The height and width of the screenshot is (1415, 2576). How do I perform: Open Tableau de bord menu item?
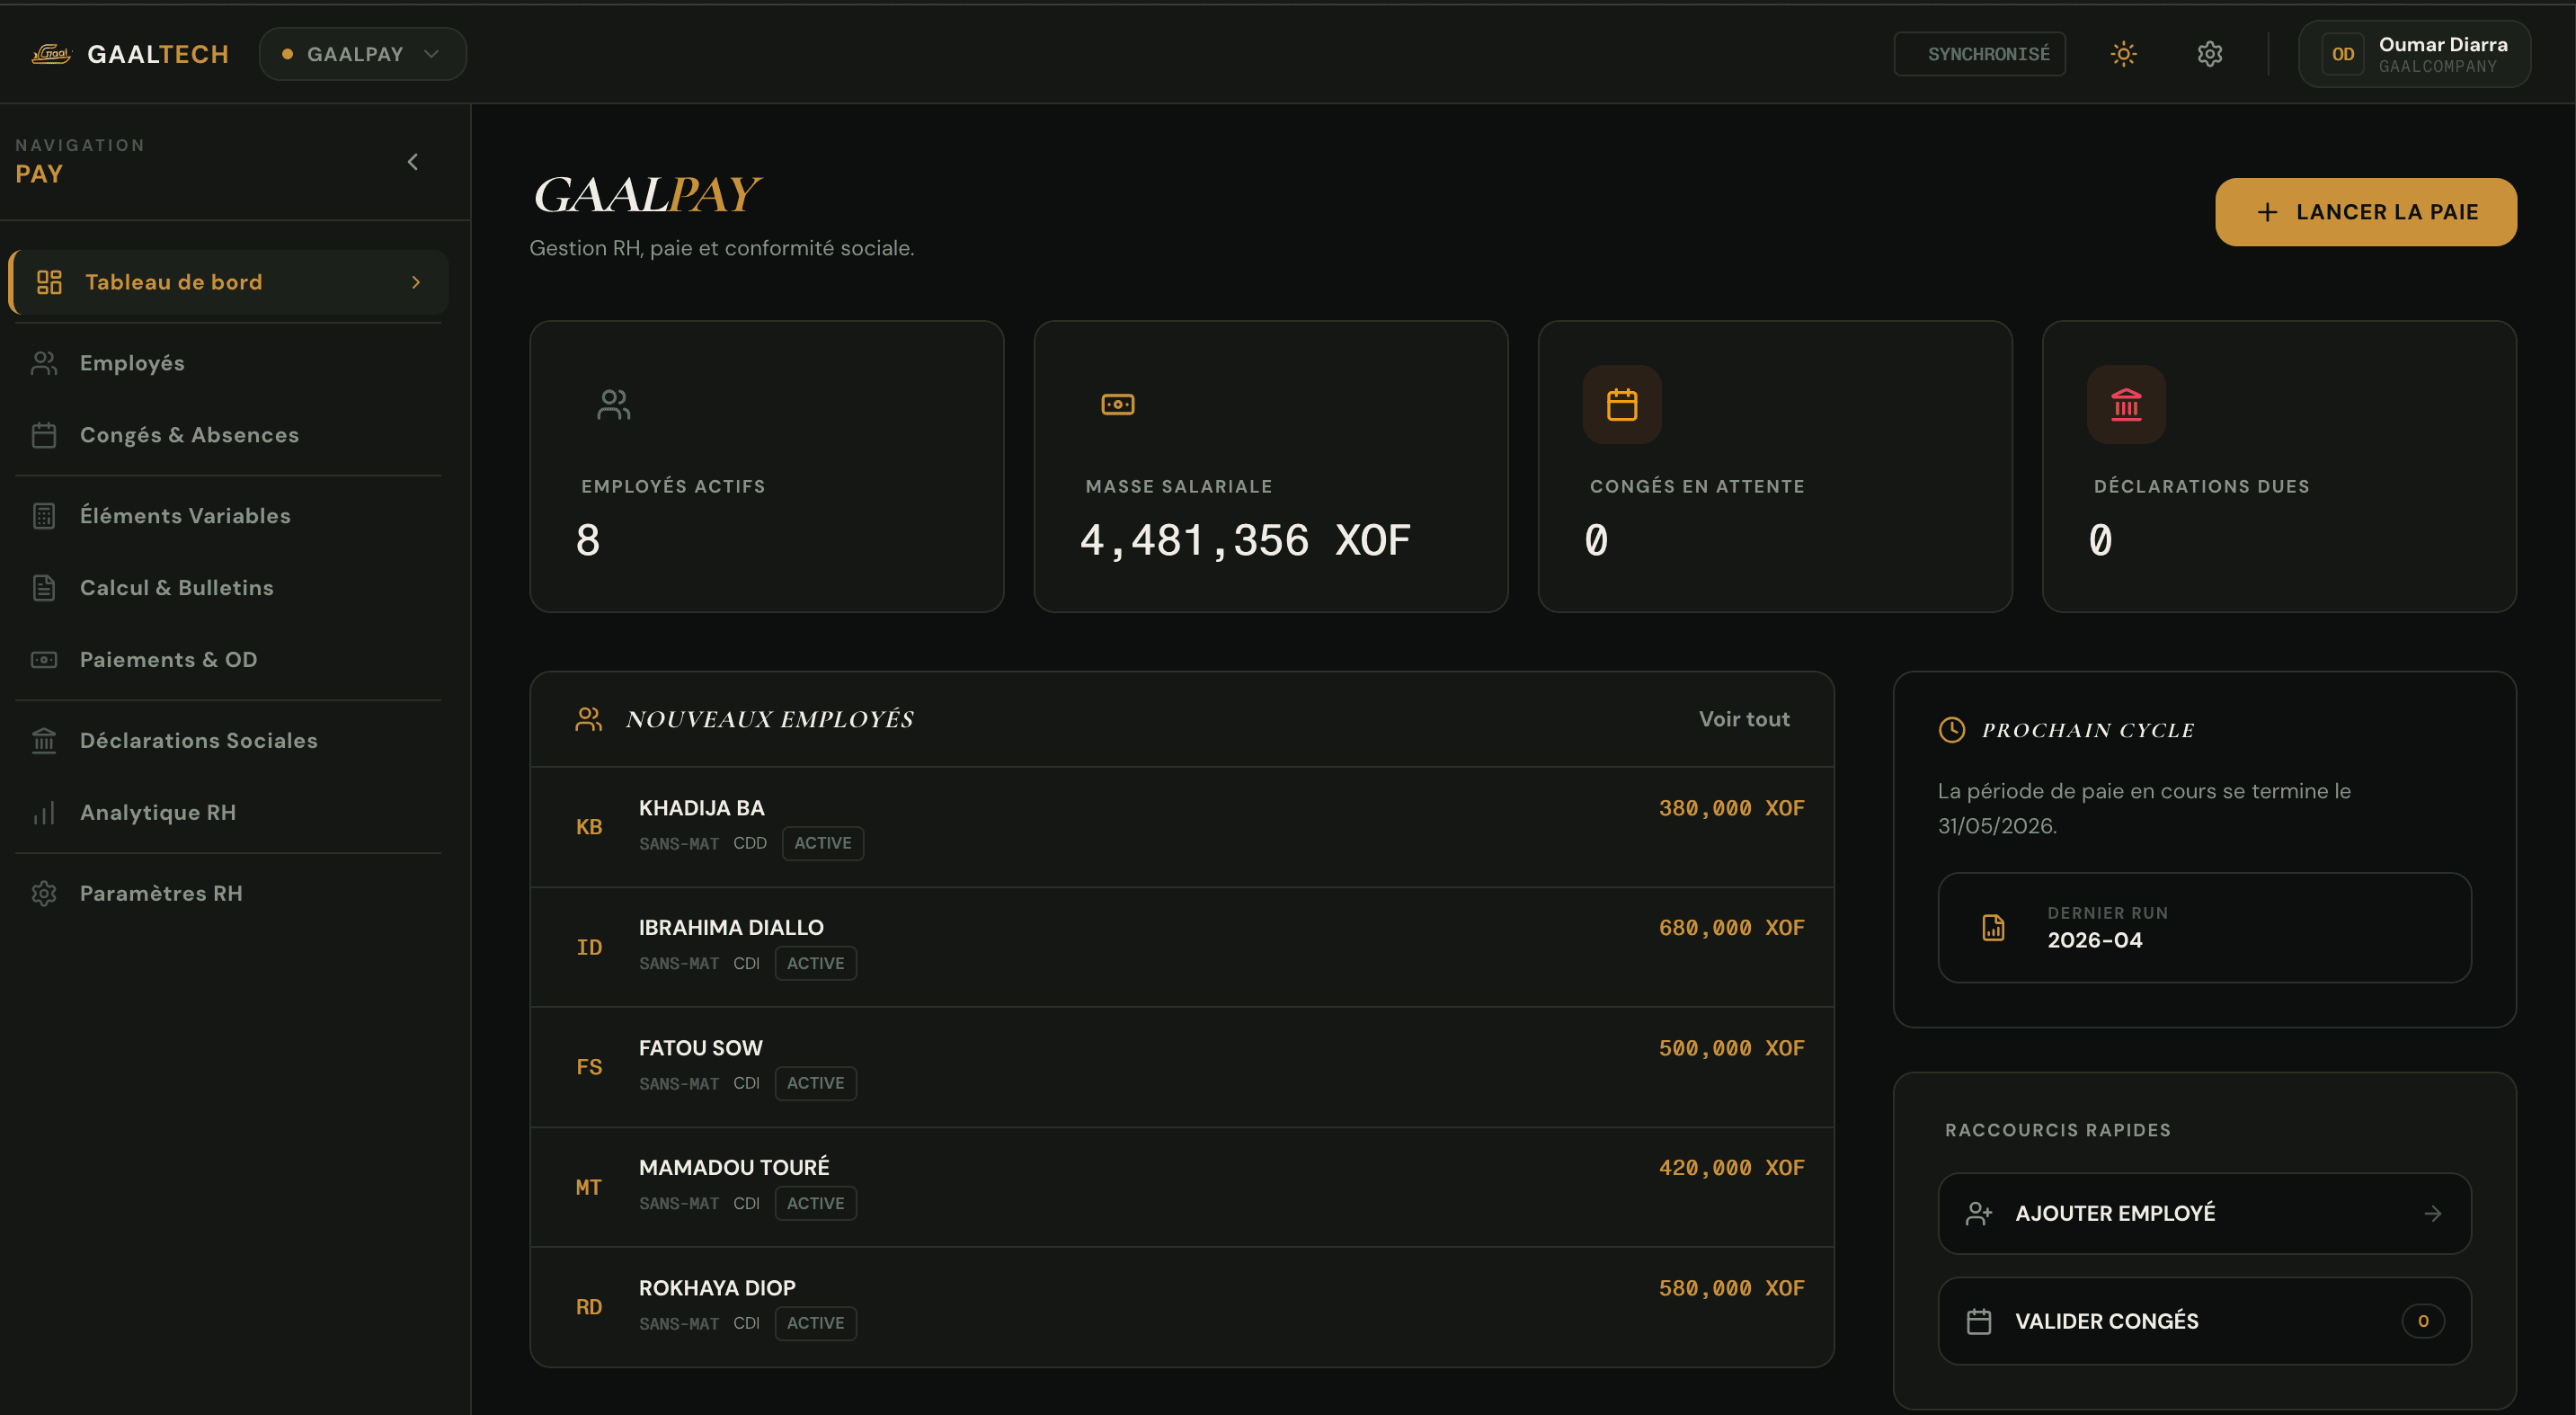tap(228, 282)
